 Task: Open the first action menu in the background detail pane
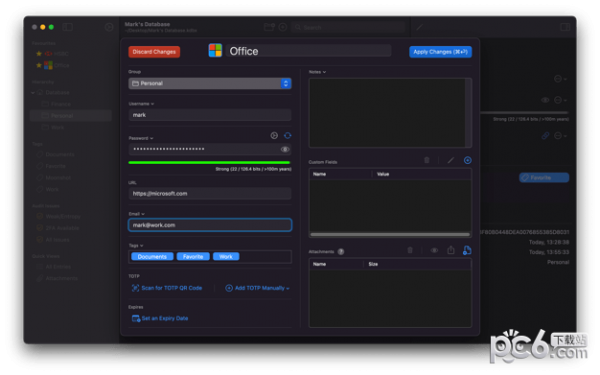click(x=560, y=79)
